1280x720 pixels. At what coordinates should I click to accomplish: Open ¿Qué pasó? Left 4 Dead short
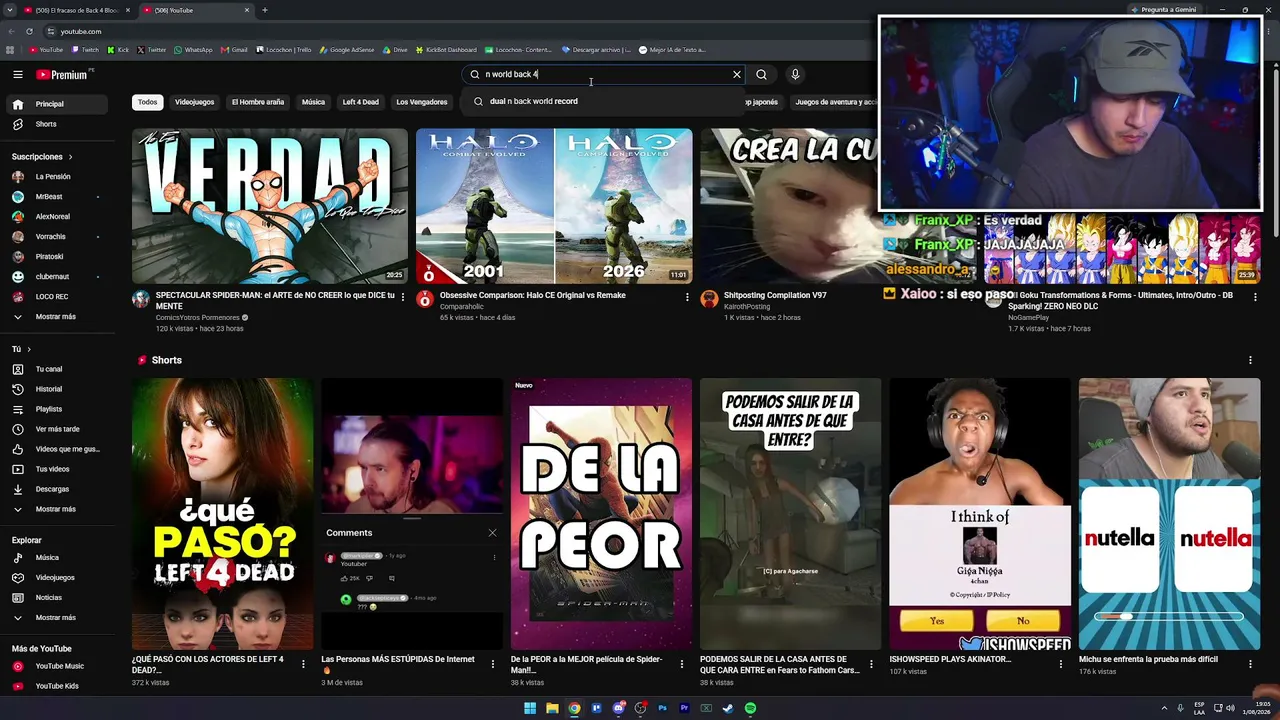click(x=222, y=514)
